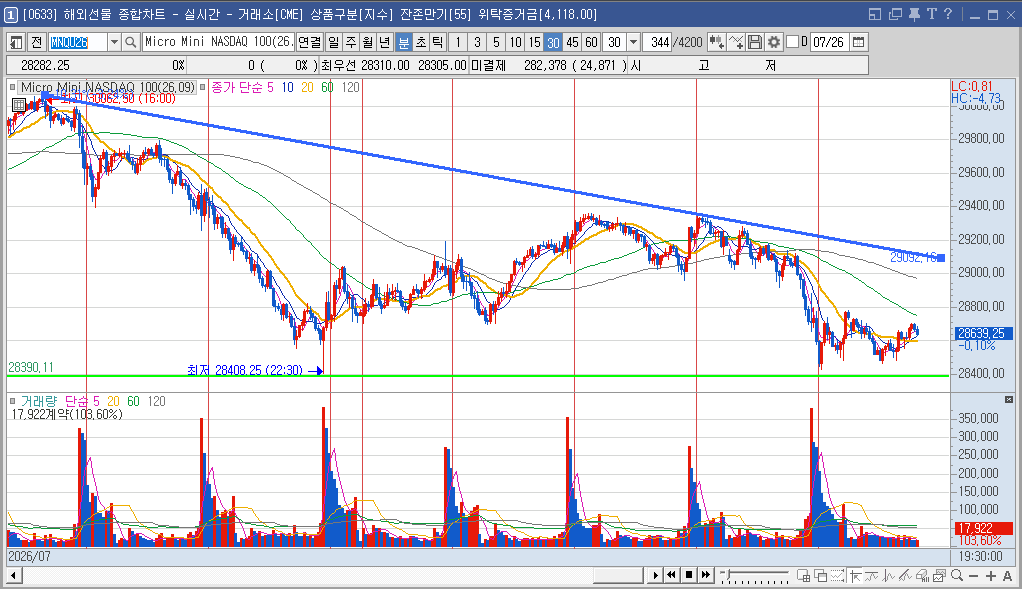The image size is (1022, 589).
Task: Zoom in with the plus icon
Action: click(x=991, y=576)
